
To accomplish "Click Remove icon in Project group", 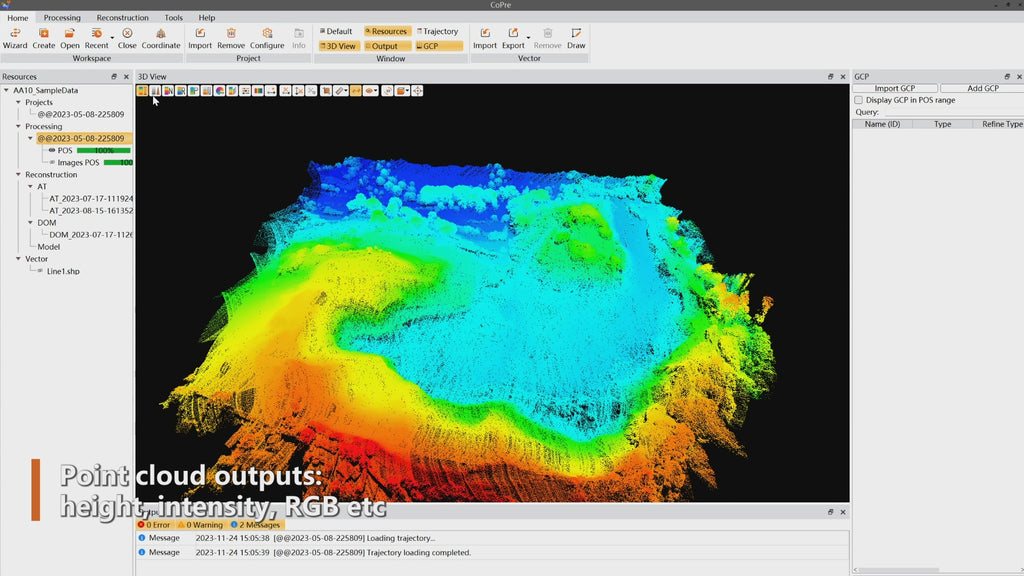I will tap(231, 34).
